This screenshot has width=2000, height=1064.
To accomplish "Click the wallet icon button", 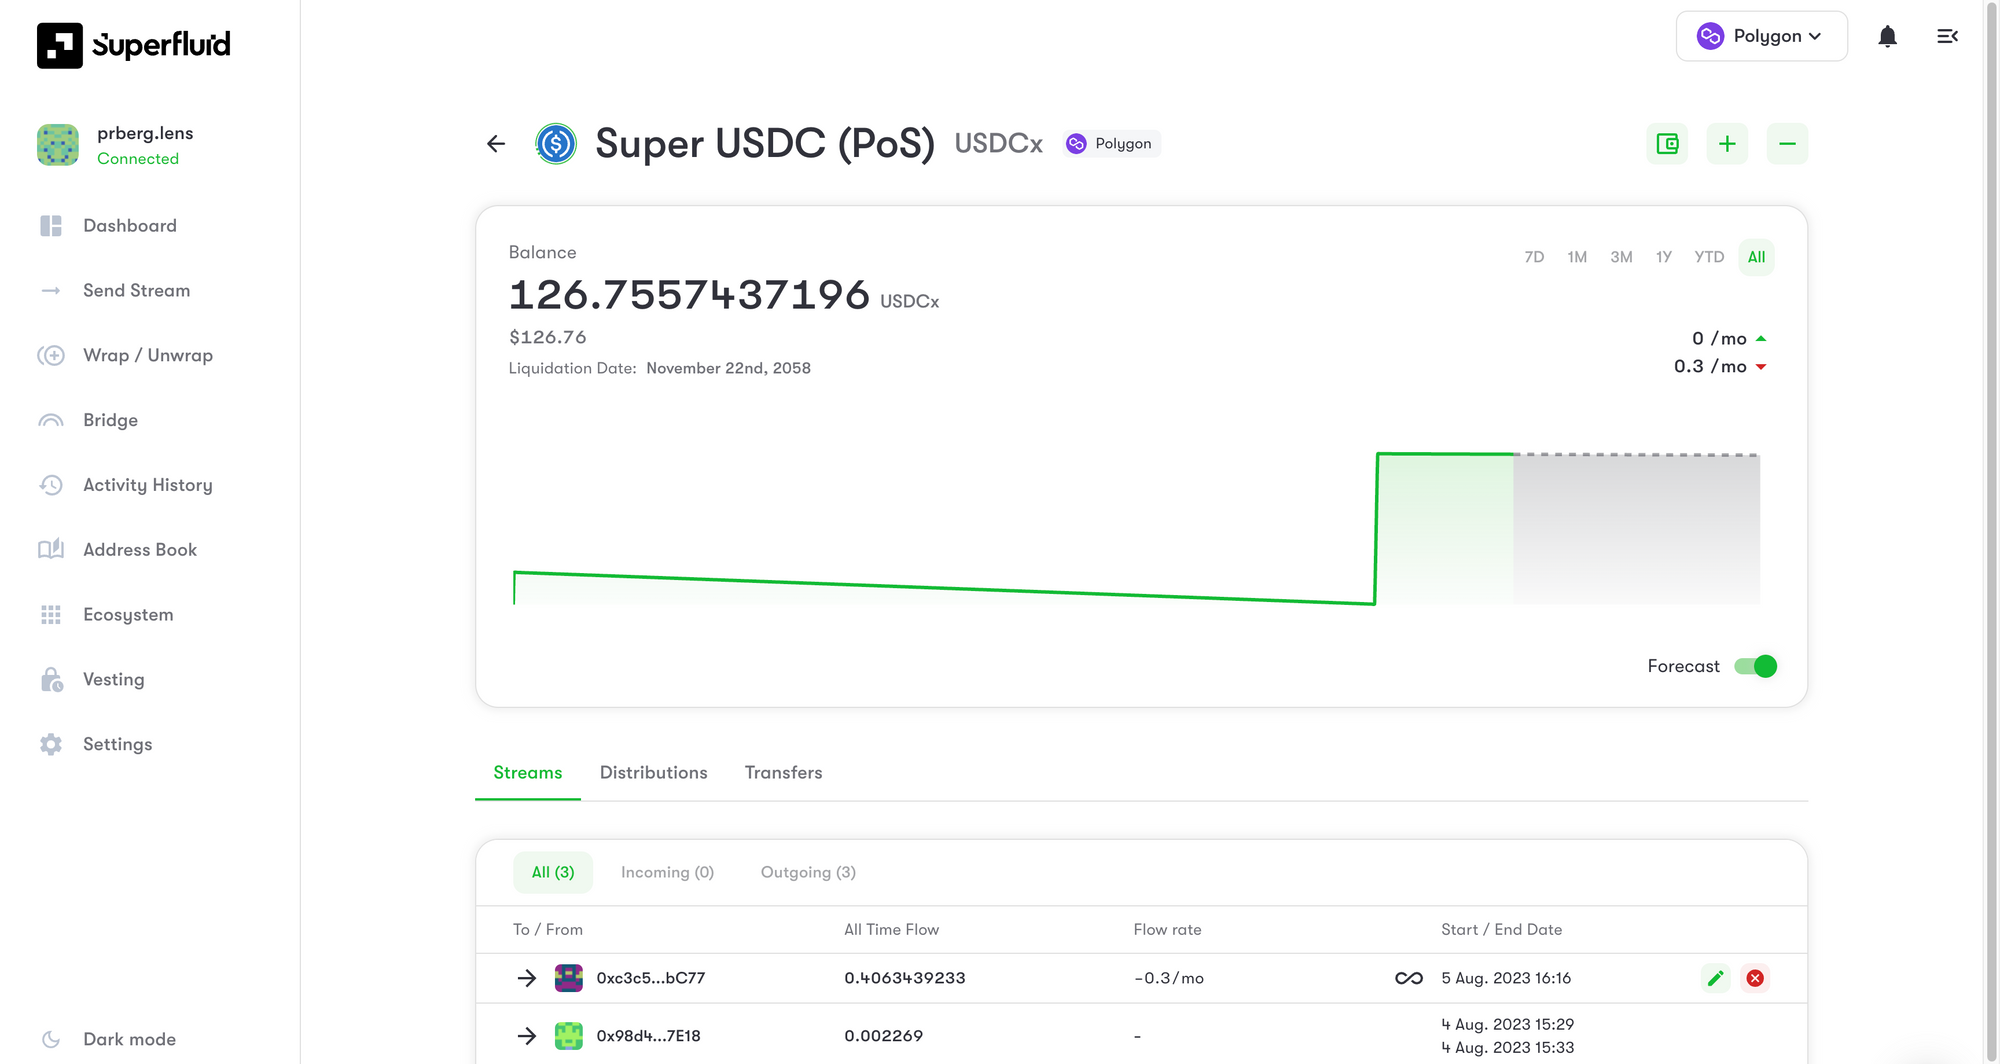I will pos(1667,144).
